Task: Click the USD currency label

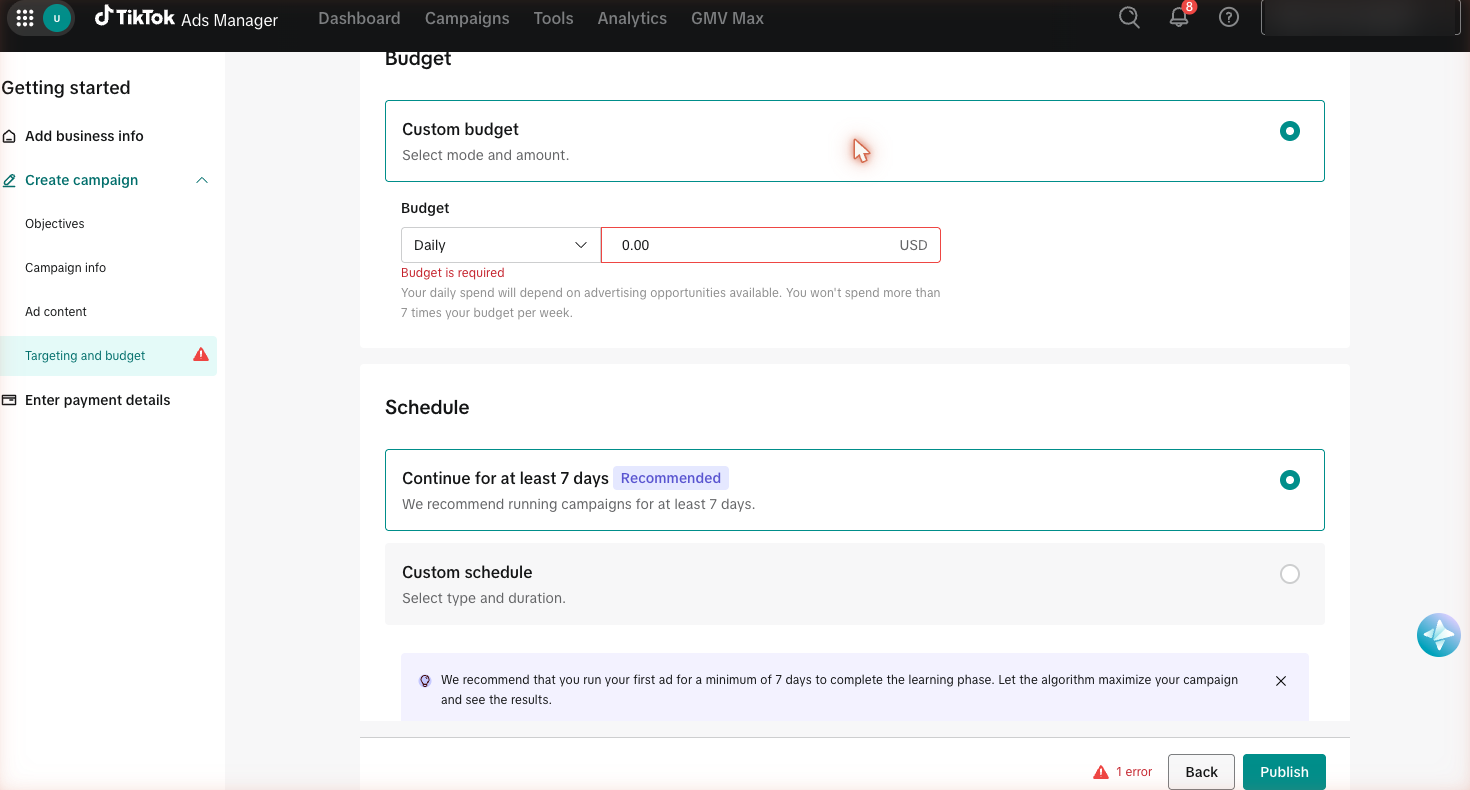Action: [913, 245]
